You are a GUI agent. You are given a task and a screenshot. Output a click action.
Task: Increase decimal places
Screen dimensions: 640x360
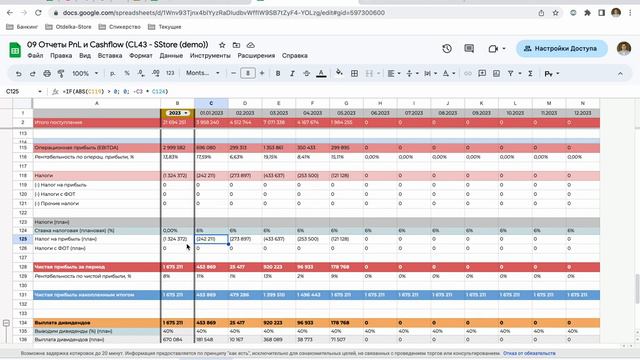click(x=156, y=73)
